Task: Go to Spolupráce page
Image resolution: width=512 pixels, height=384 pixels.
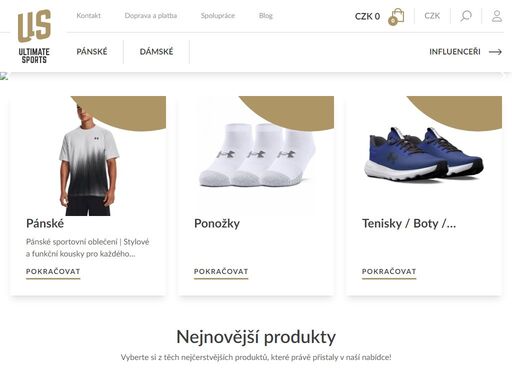Action: tap(218, 15)
